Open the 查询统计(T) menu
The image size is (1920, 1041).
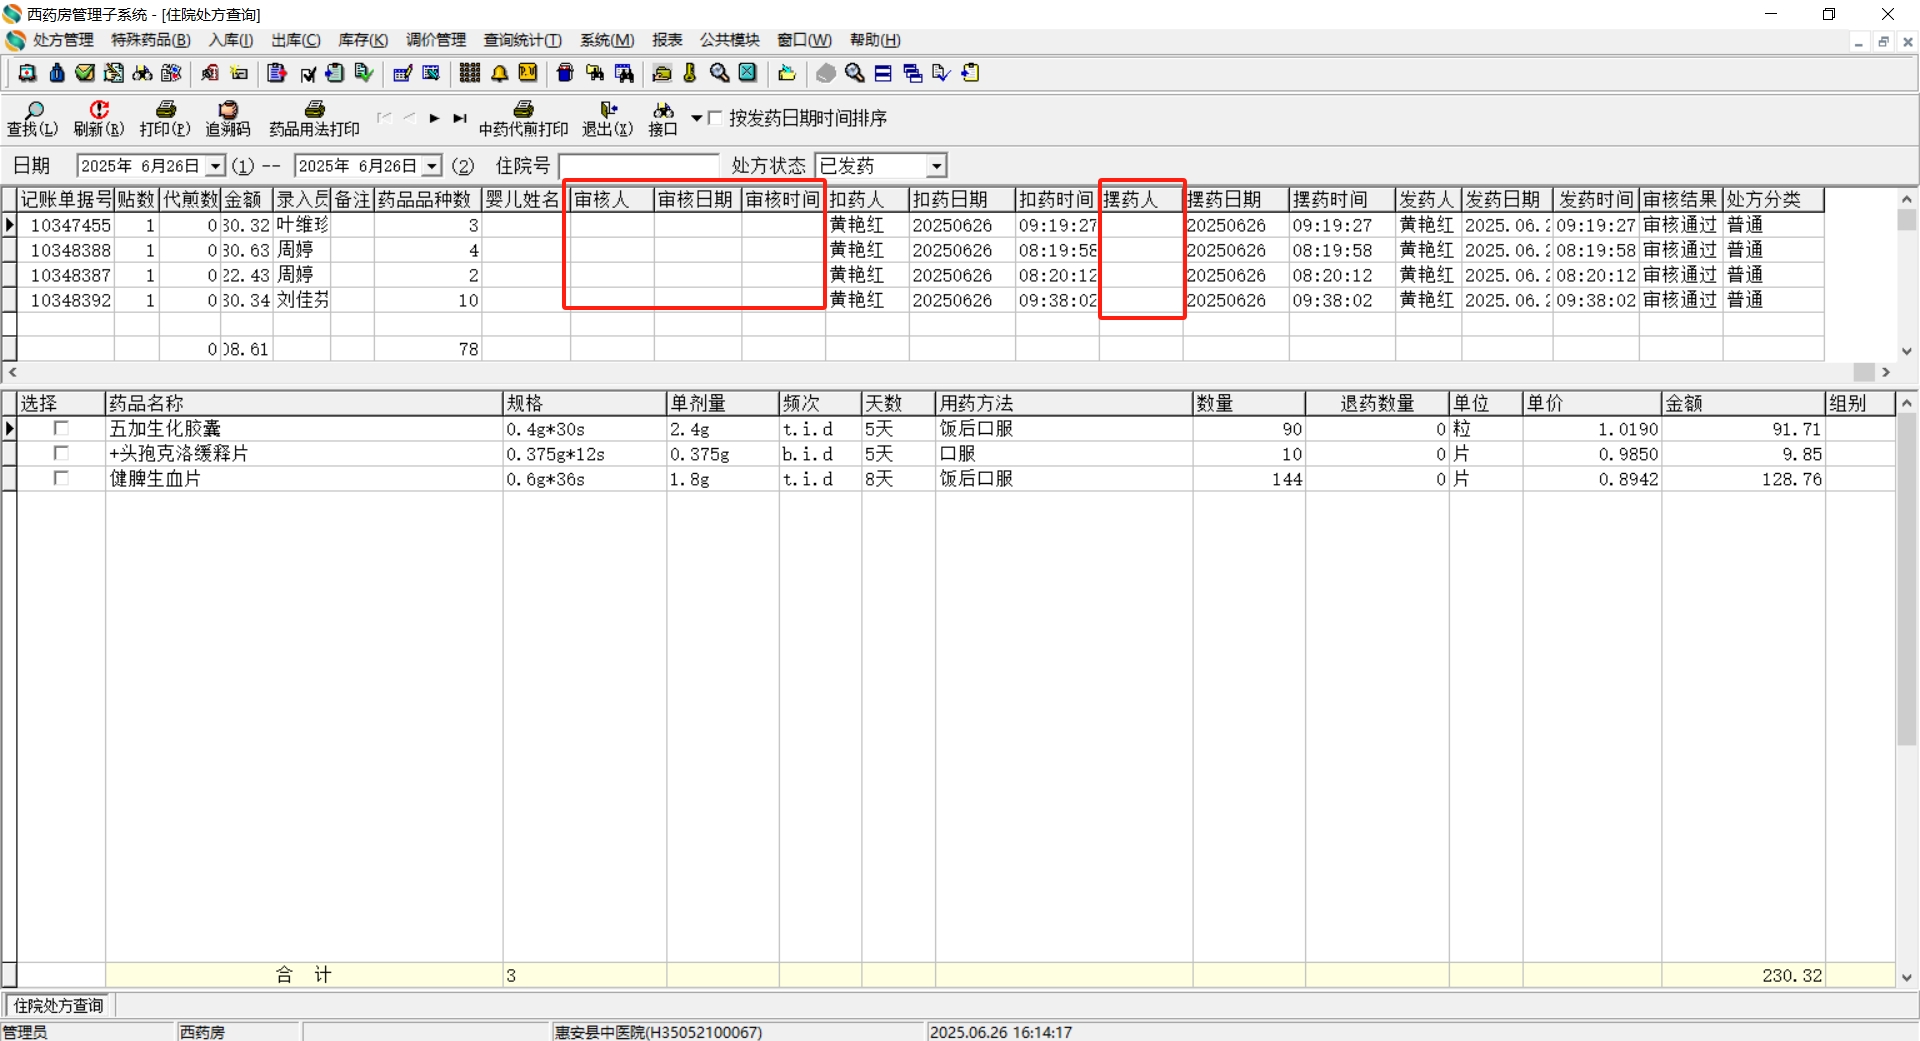(x=522, y=40)
